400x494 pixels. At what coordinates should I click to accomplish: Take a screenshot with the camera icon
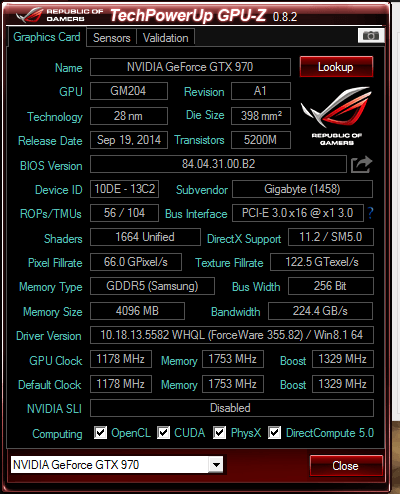click(371, 35)
